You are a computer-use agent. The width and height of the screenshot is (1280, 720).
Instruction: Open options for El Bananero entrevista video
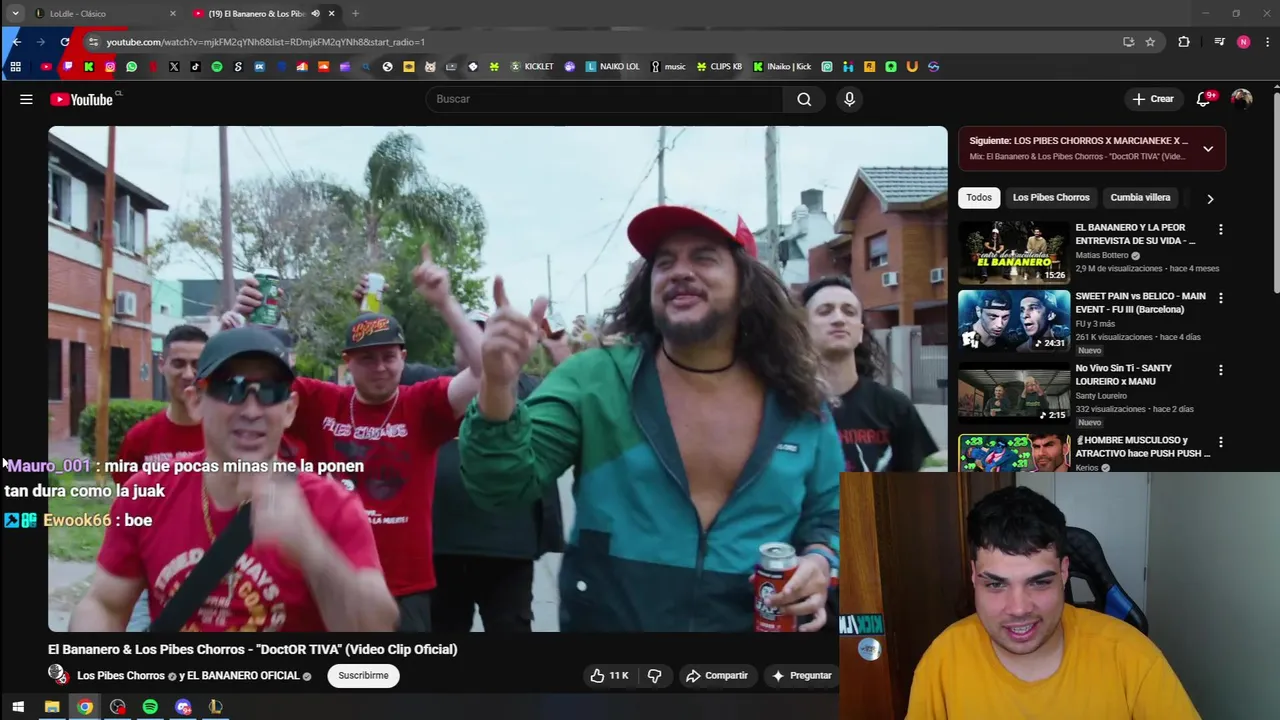point(1220,230)
